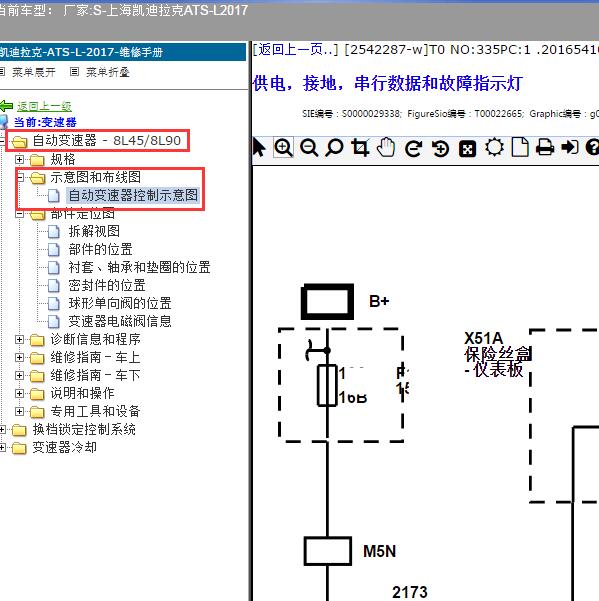Select 专用工具和设备 folder label
This screenshot has height=601, width=599.
pos(95,412)
